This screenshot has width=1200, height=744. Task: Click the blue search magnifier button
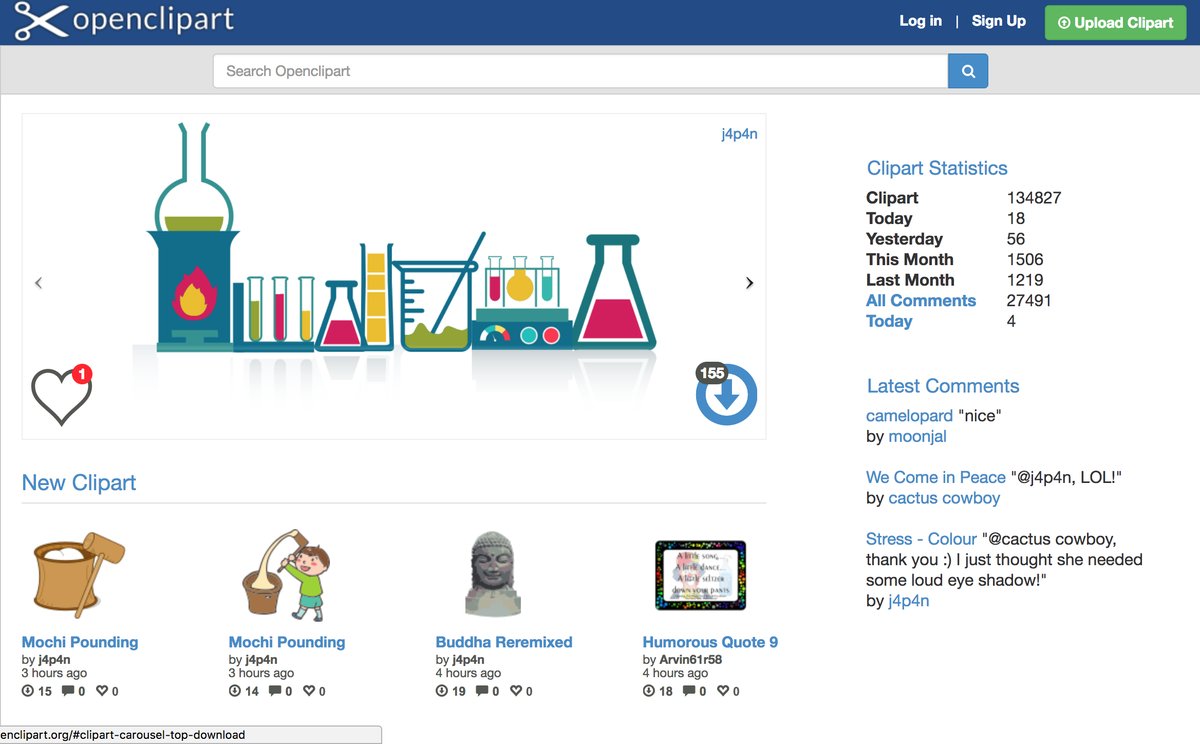point(967,71)
